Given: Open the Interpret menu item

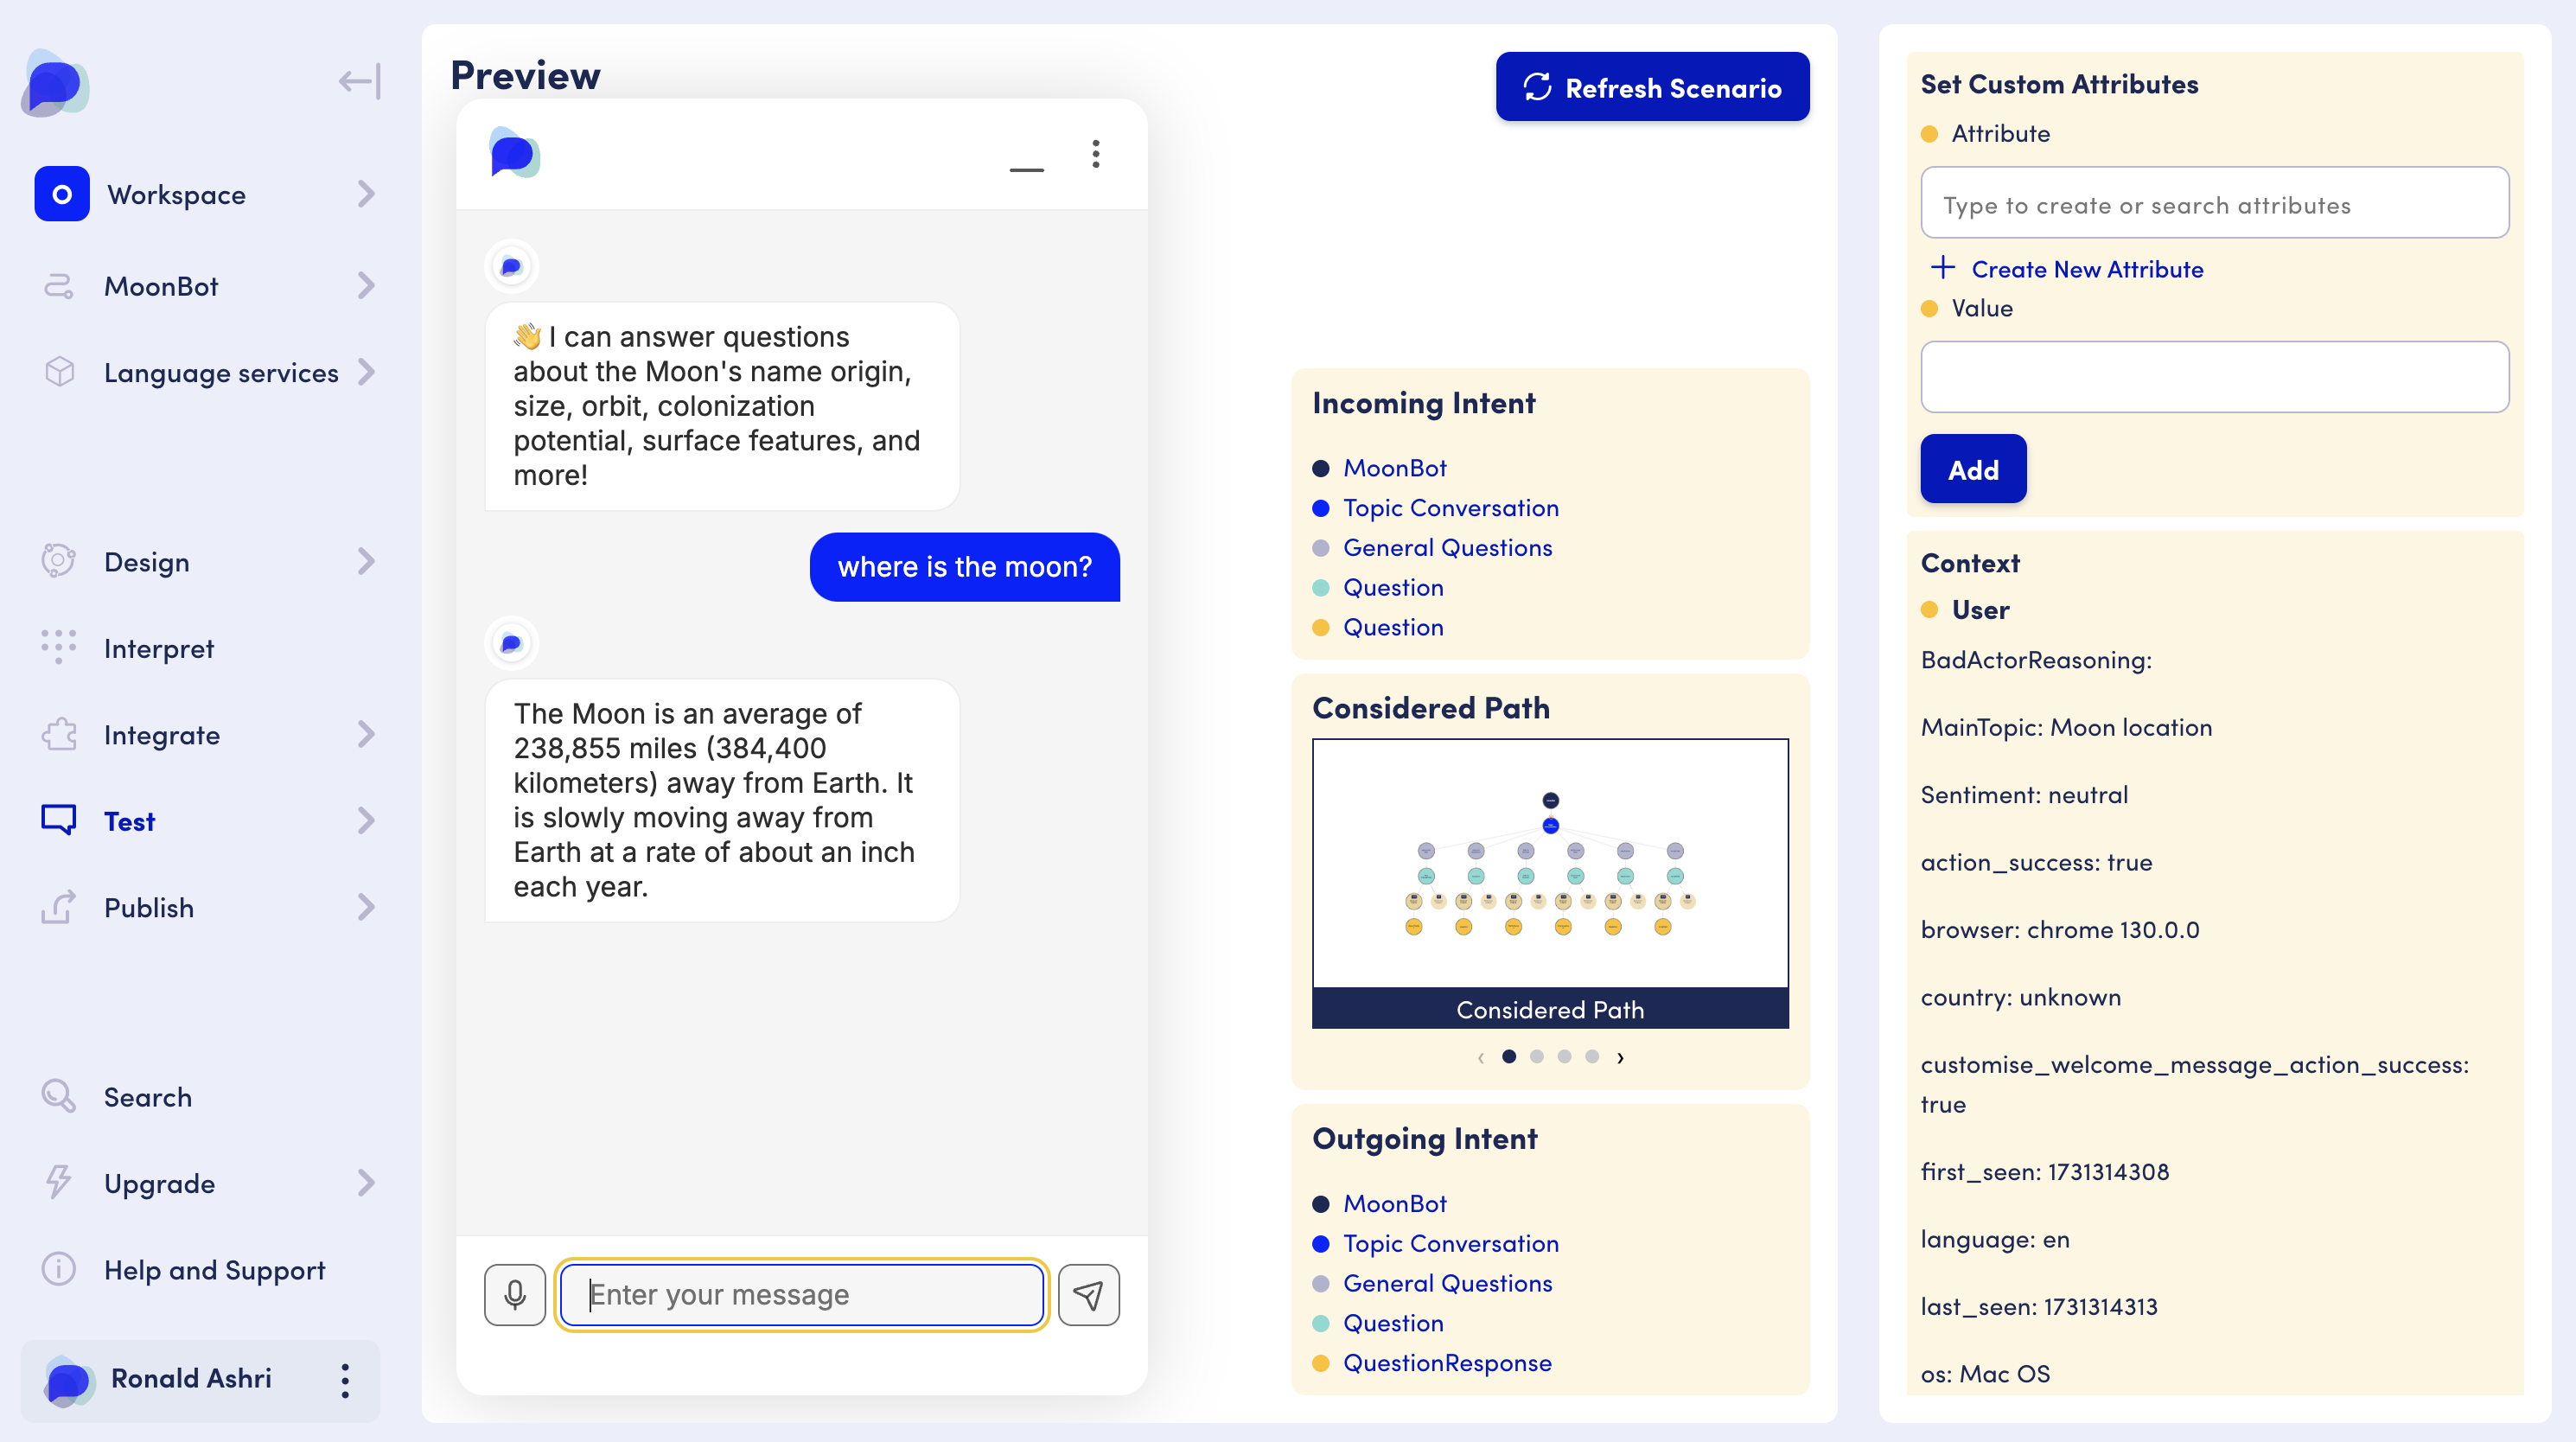Looking at the screenshot, I should (x=159, y=648).
